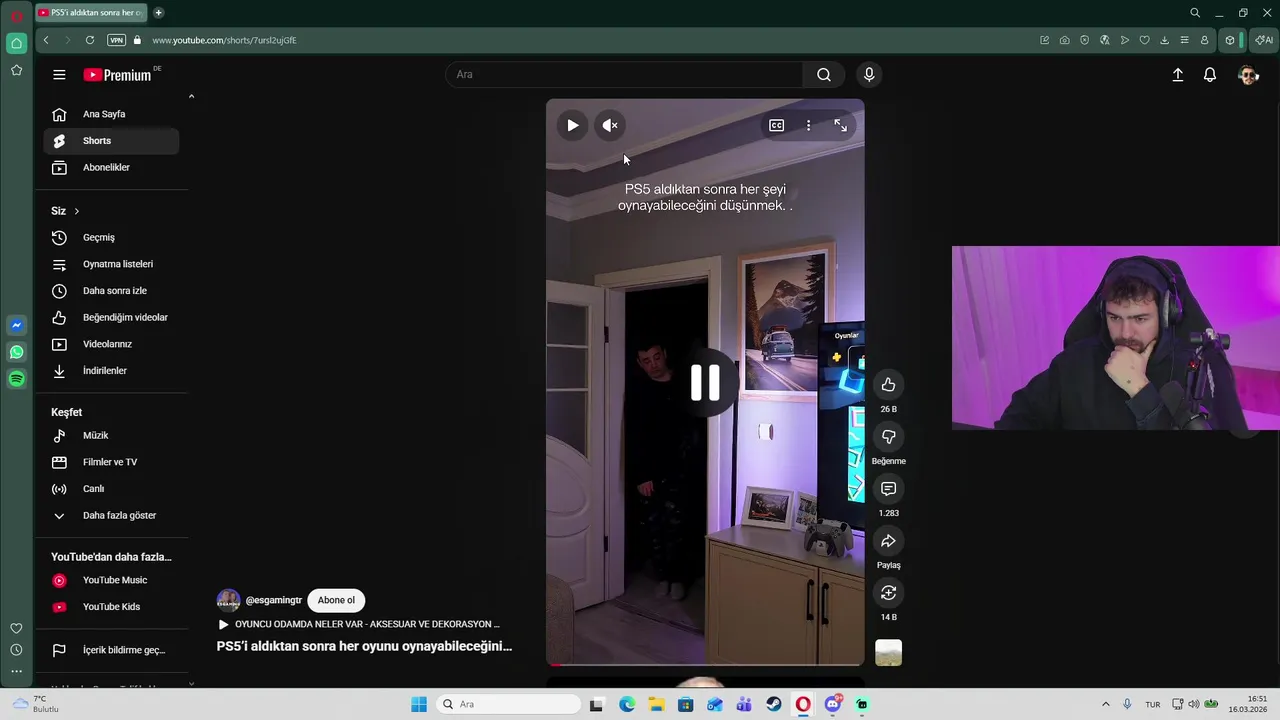
Task: Play the Shorts video with play button
Action: tap(572, 125)
